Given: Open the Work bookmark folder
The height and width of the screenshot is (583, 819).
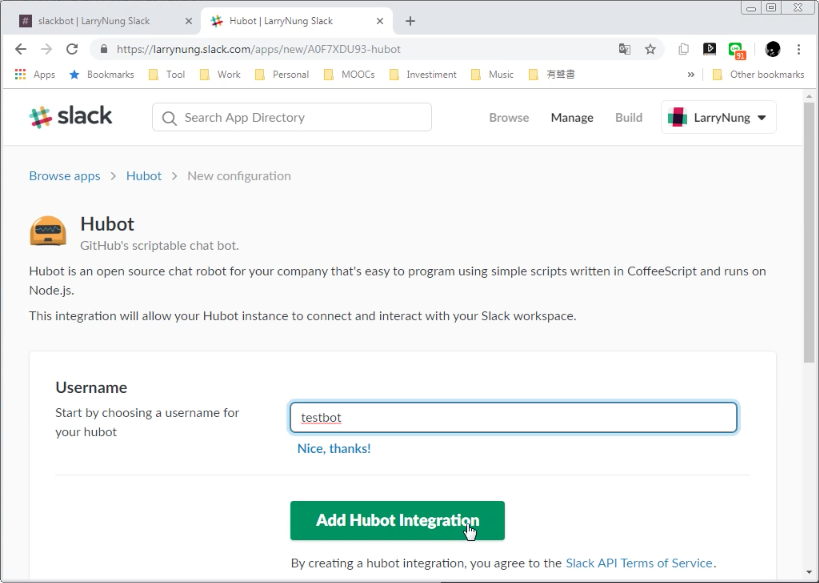Looking at the screenshot, I should coord(220,74).
